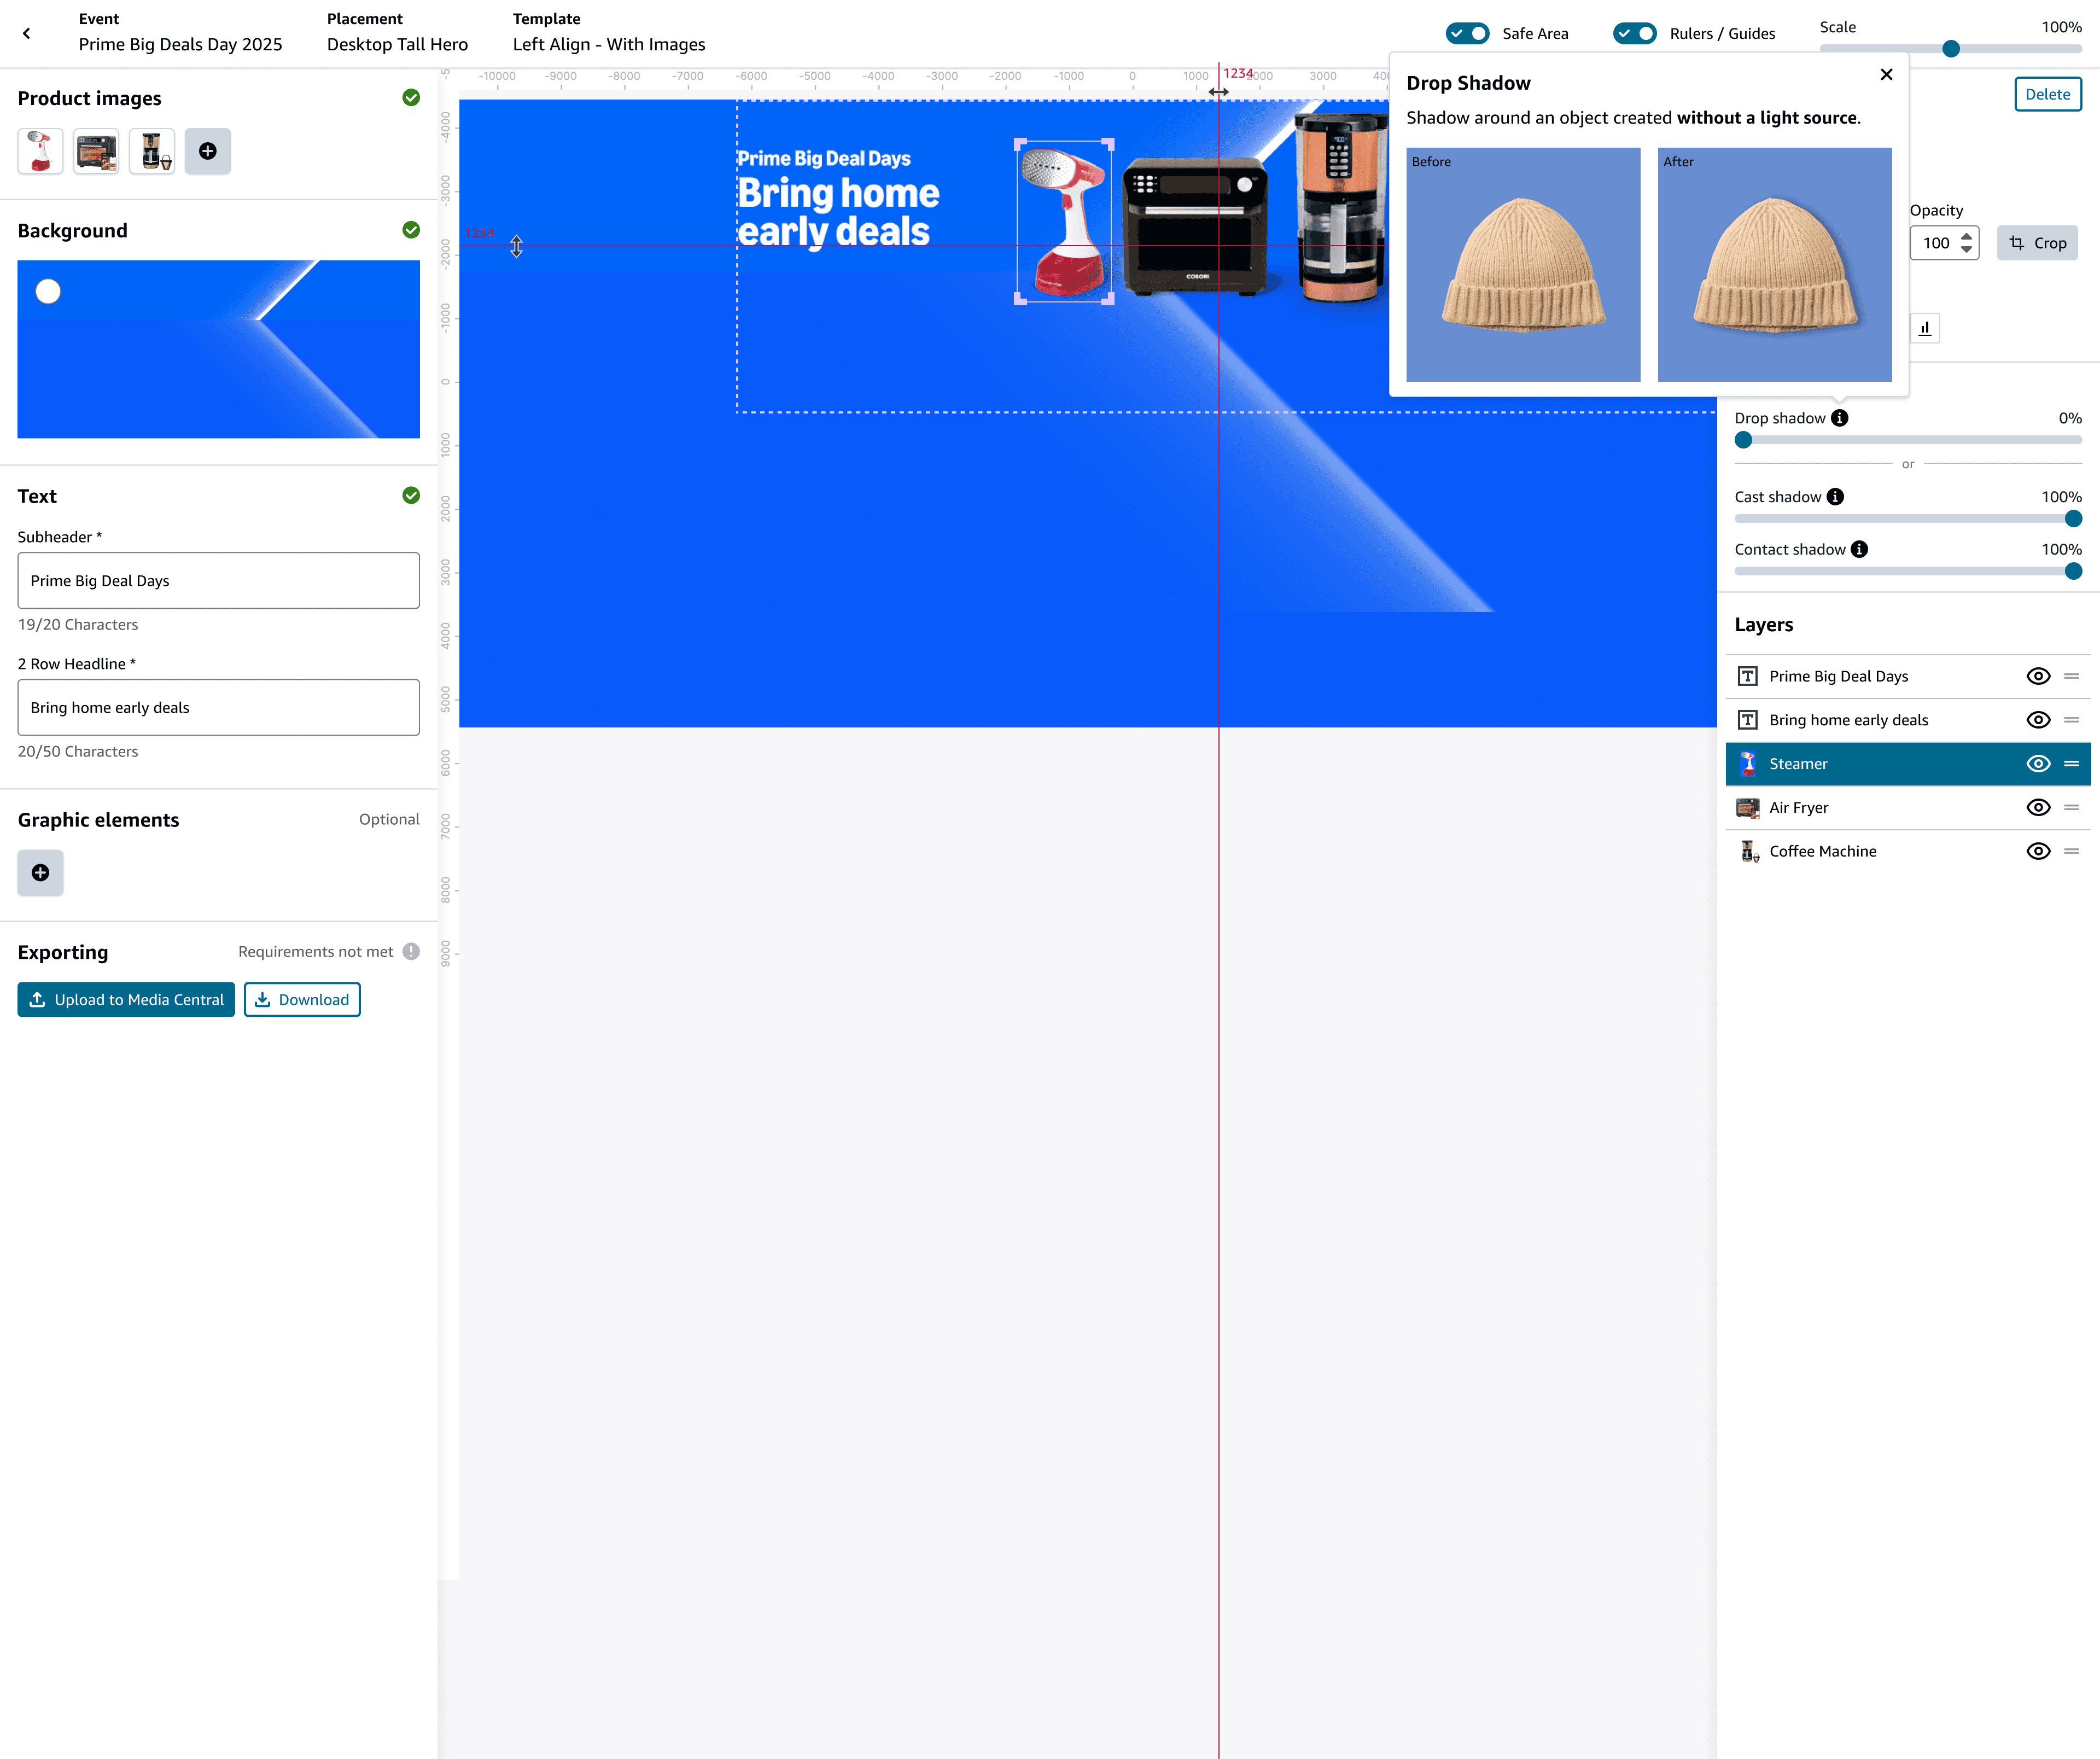2100x1759 pixels.
Task: Click the Subheader text field
Action: (x=218, y=581)
